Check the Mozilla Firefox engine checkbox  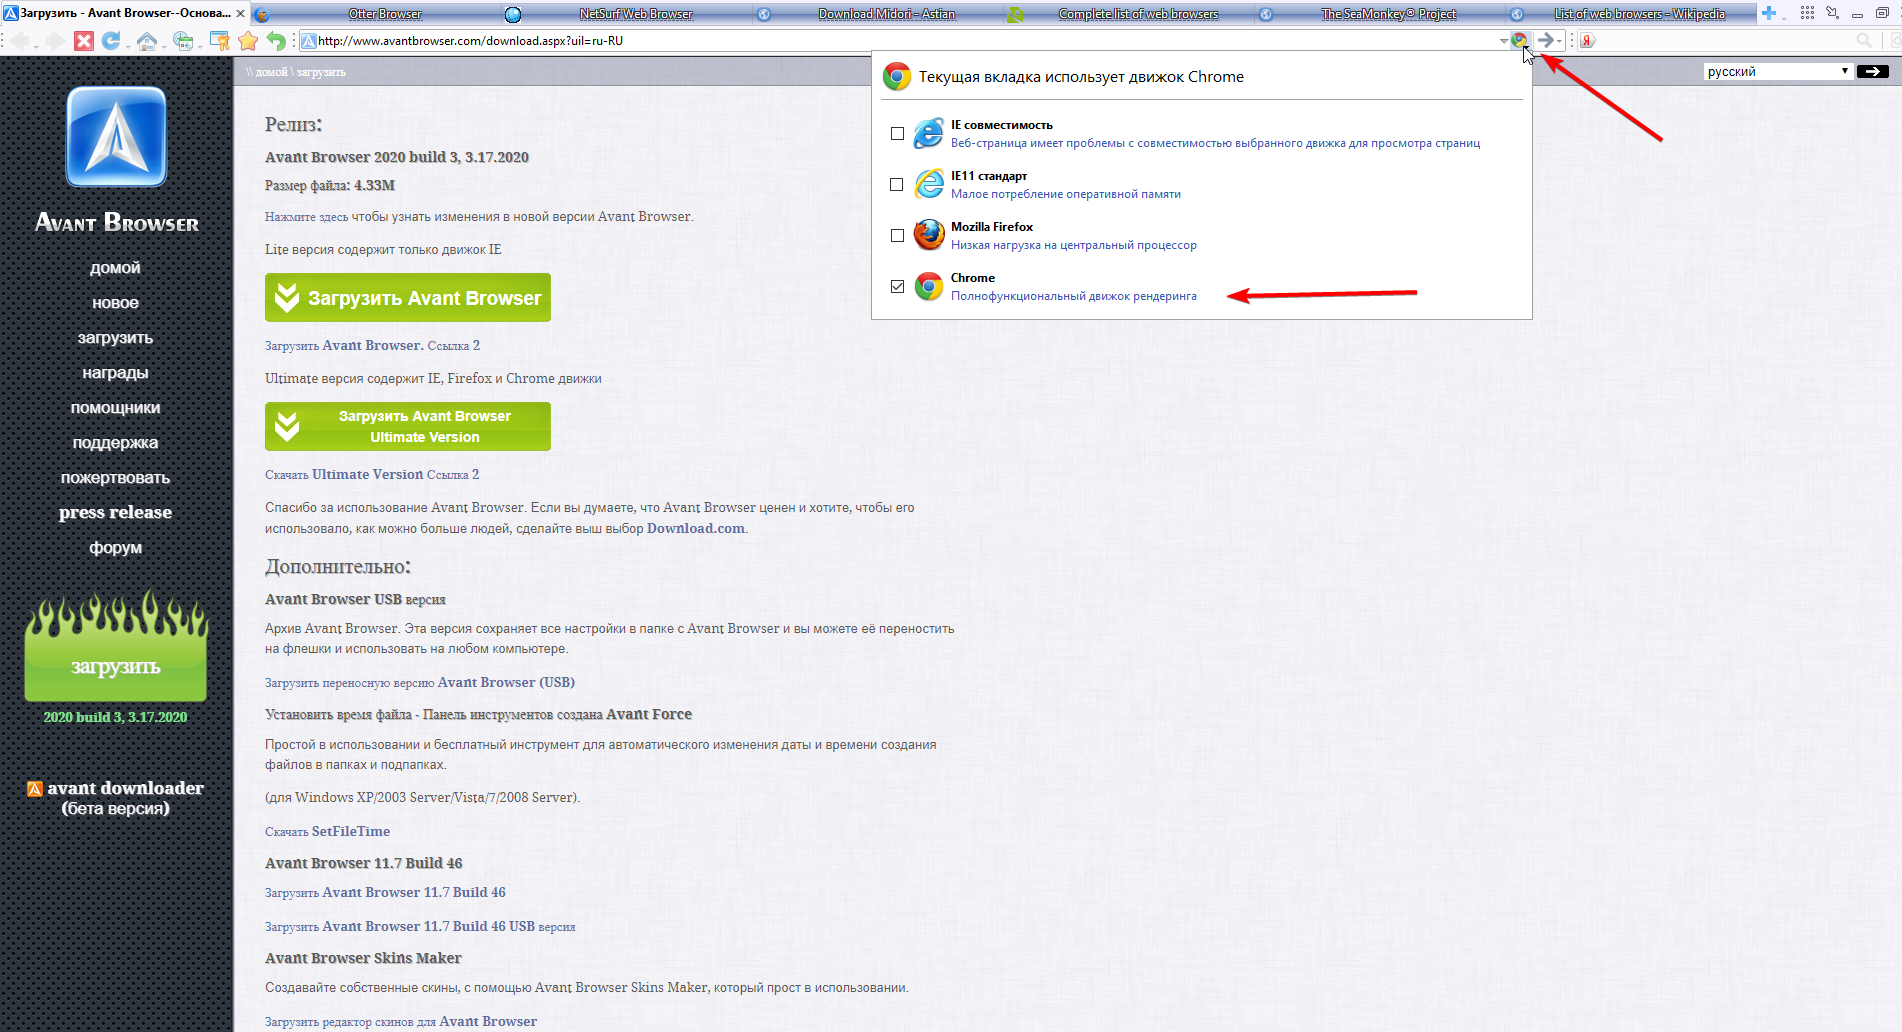pos(897,235)
